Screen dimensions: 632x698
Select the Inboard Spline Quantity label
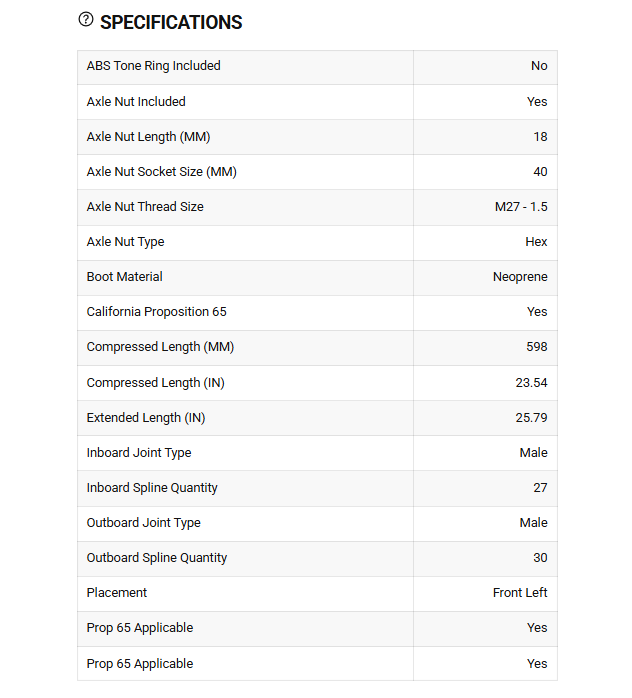pyautogui.click(x=152, y=488)
